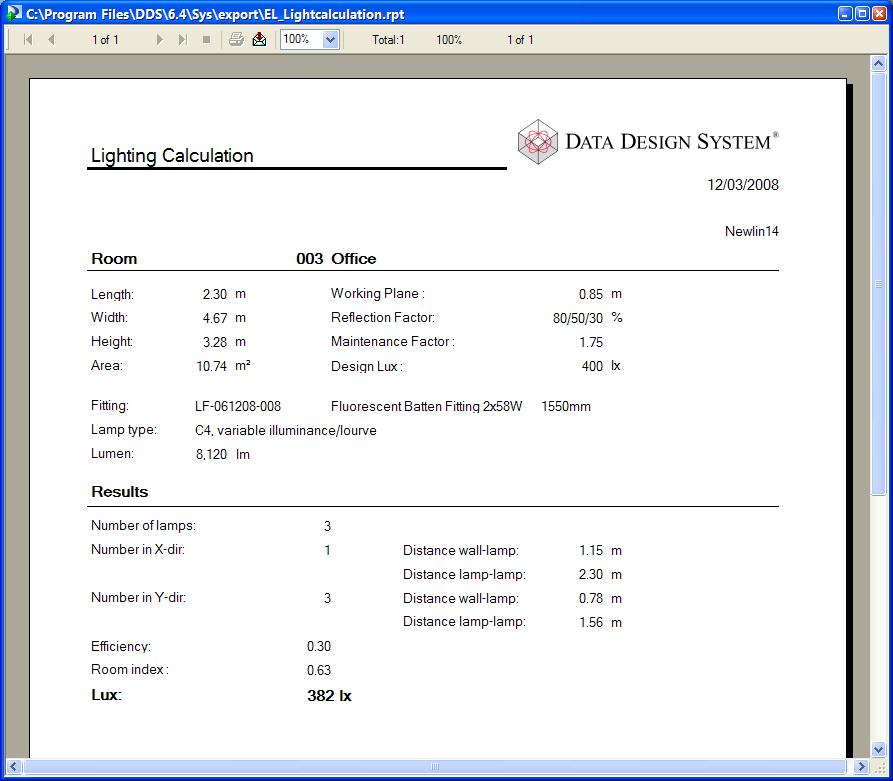Screen dimensions: 893x781
Task: Select the 'Lighting Calculation' title text
Action: tap(172, 156)
